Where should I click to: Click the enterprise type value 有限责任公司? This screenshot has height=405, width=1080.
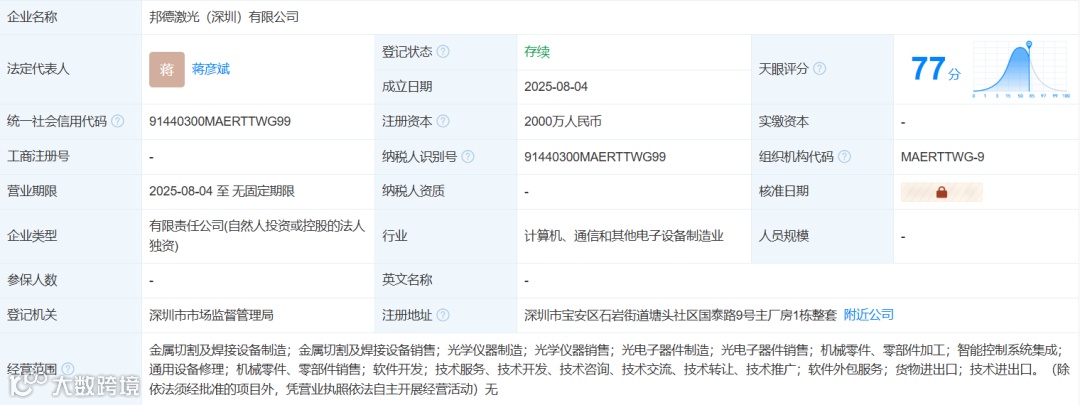256,236
